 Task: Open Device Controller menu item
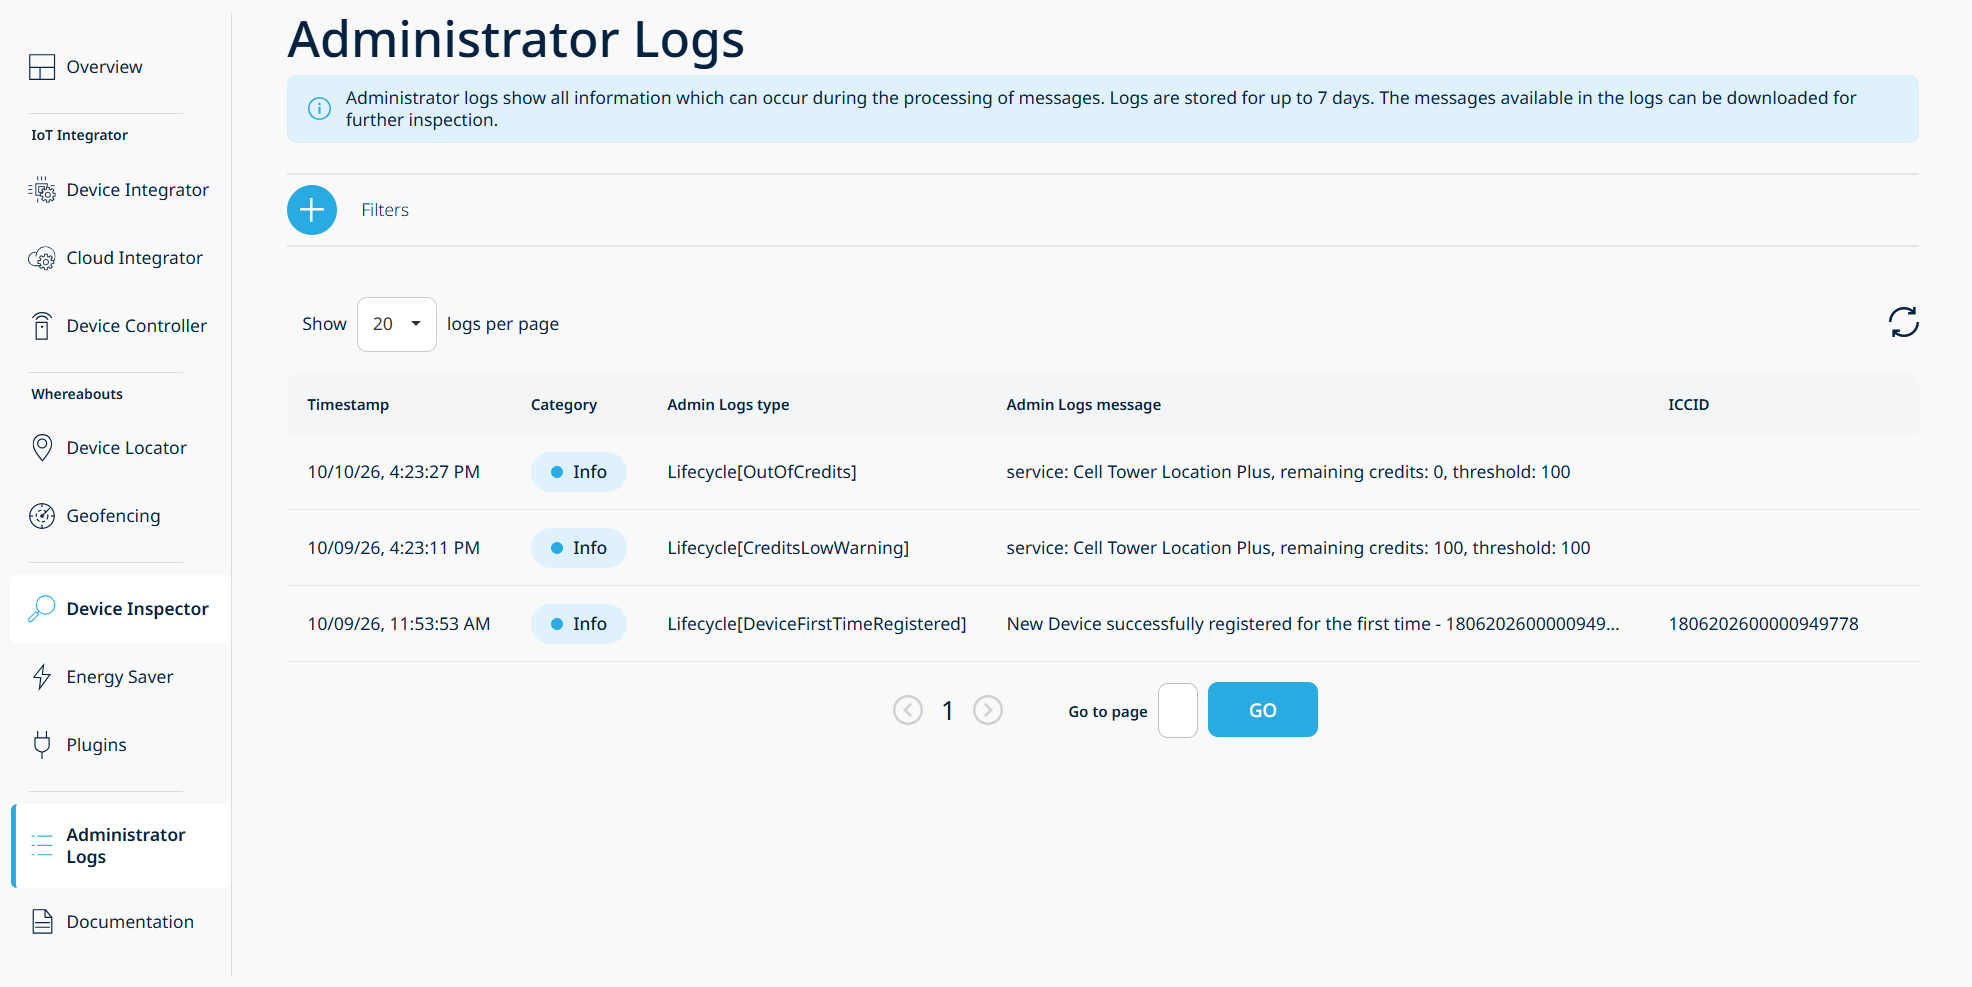click(x=137, y=326)
